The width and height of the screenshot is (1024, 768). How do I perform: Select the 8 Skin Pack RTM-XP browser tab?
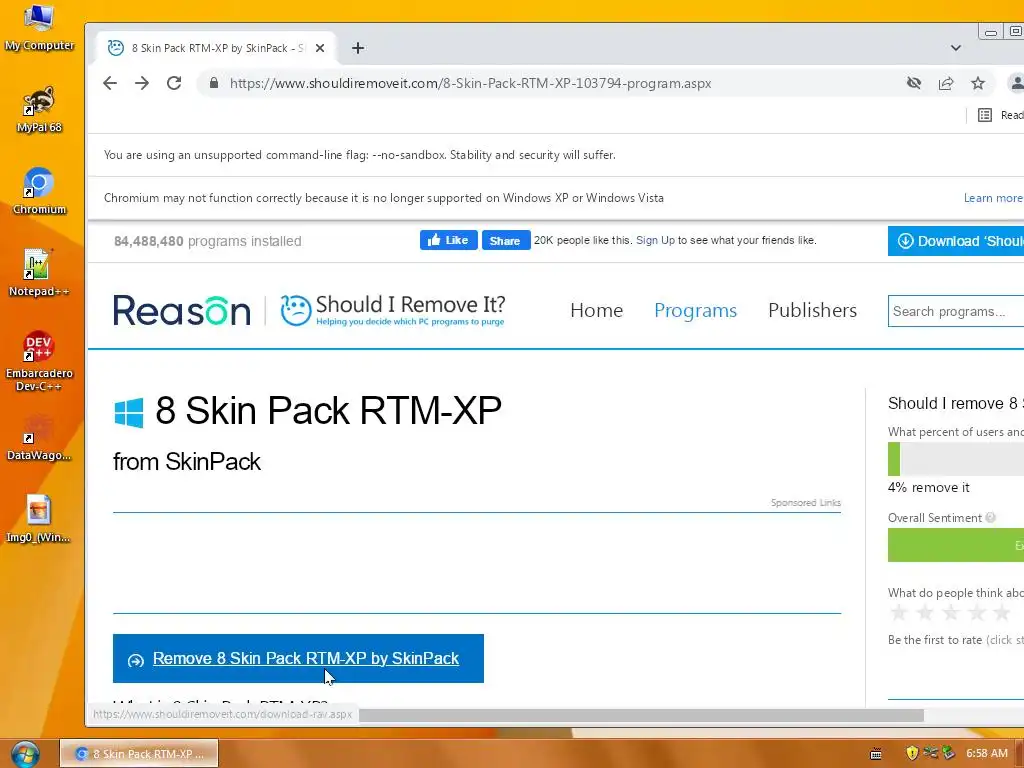(216, 48)
